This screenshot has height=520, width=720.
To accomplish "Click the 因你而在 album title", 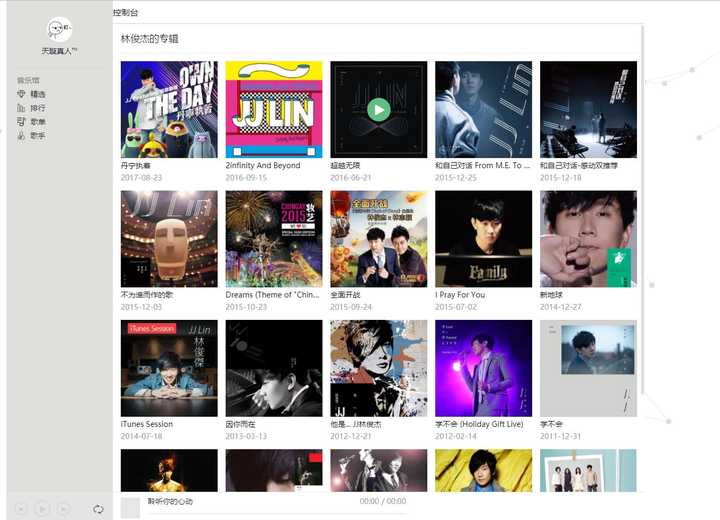I will click(x=241, y=424).
